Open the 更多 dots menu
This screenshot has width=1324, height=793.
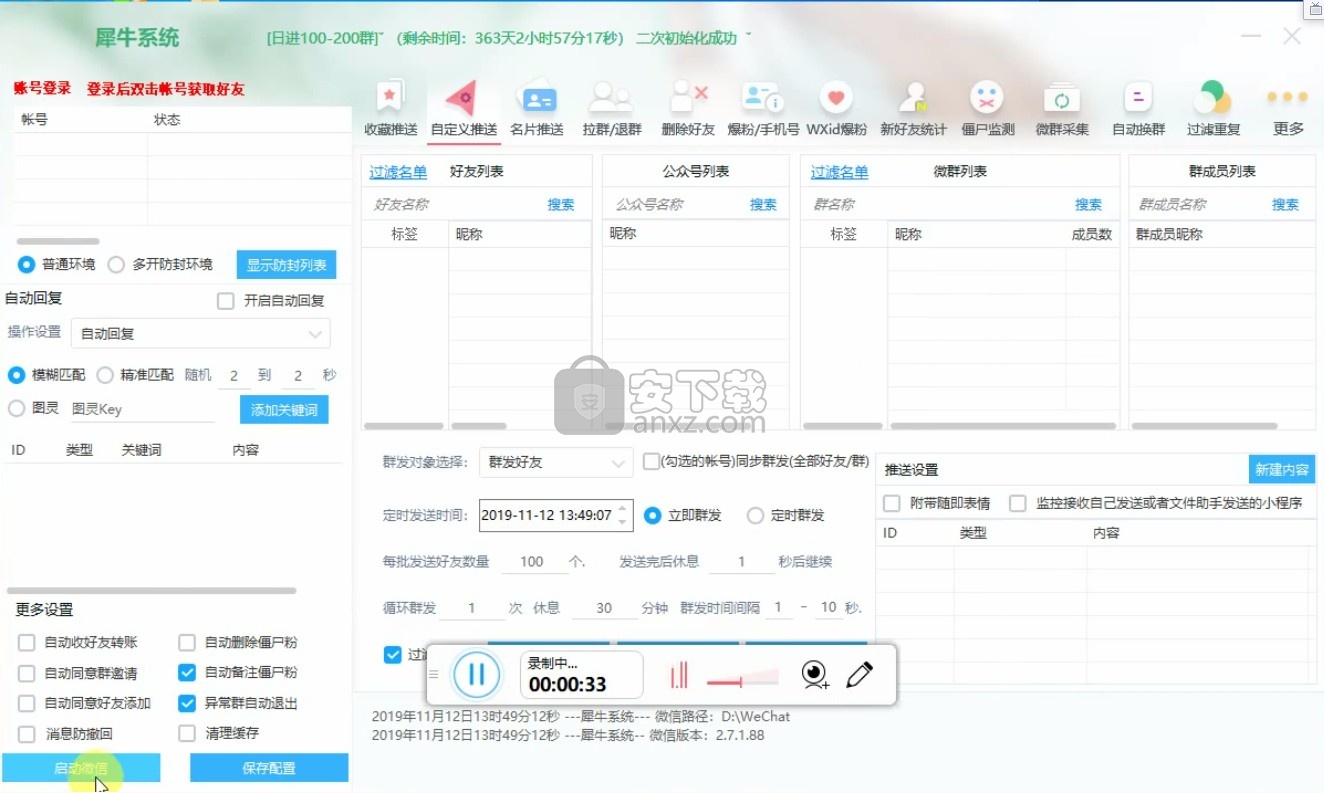[x=1287, y=108]
